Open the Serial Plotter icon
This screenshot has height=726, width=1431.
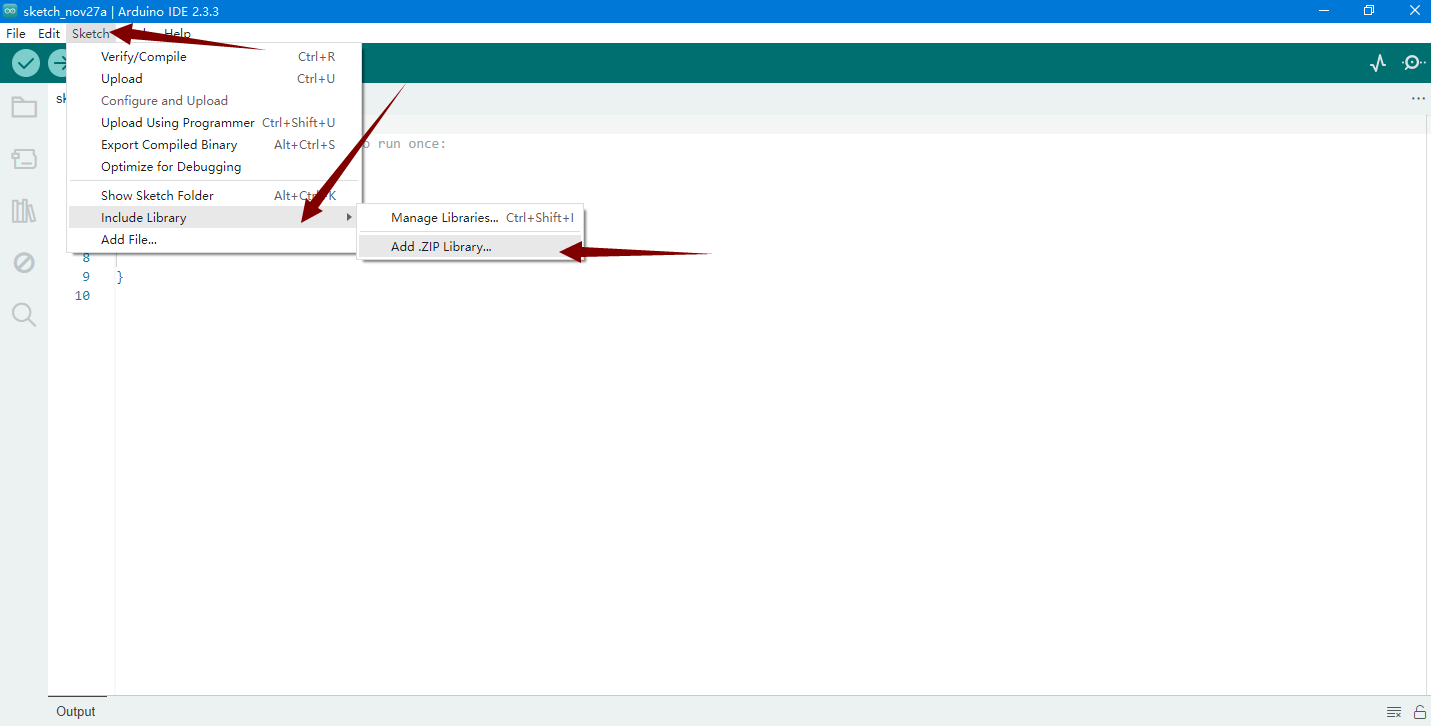pos(1378,63)
